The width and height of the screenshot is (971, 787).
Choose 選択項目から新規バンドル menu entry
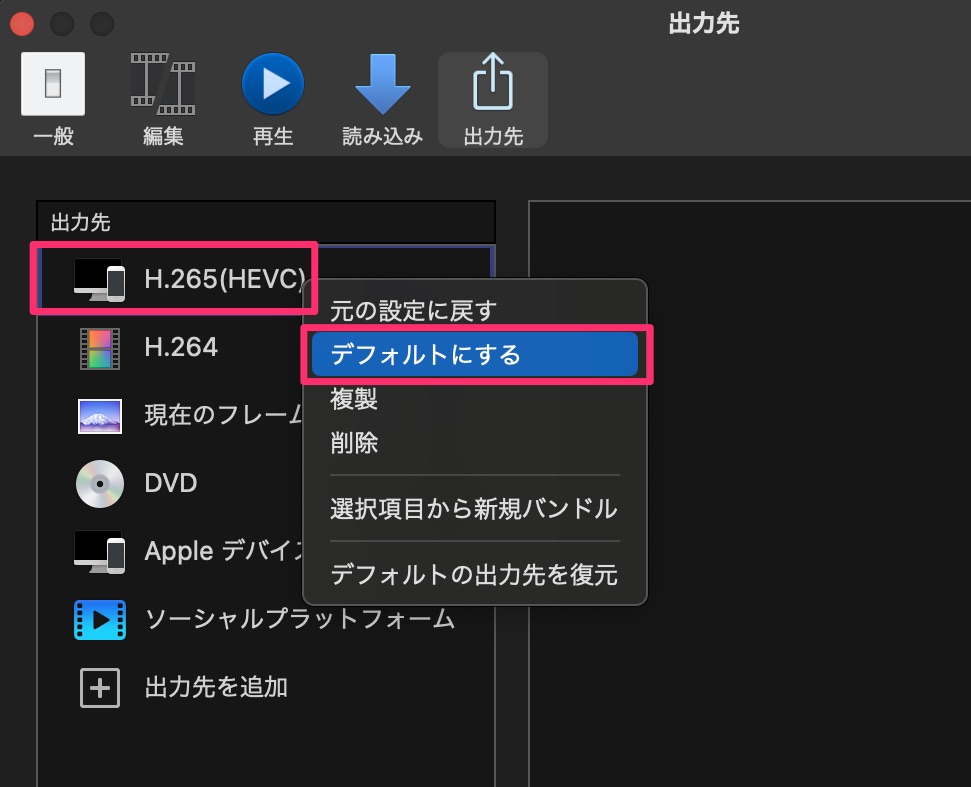pyautogui.click(x=475, y=508)
